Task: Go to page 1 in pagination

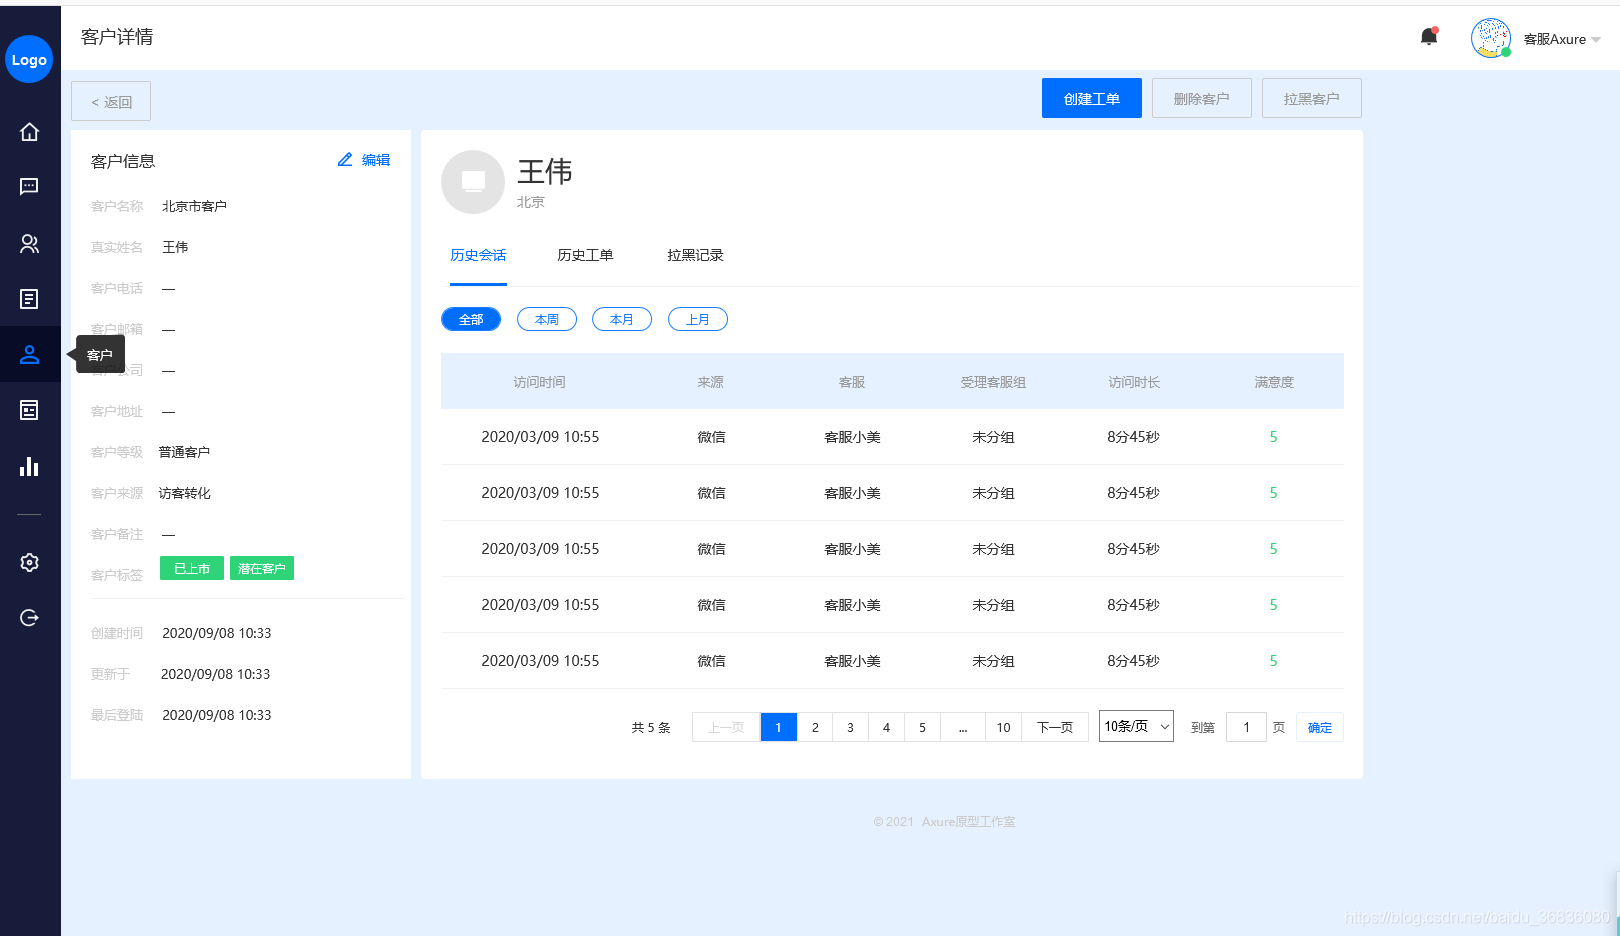Action: coord(778,727)
